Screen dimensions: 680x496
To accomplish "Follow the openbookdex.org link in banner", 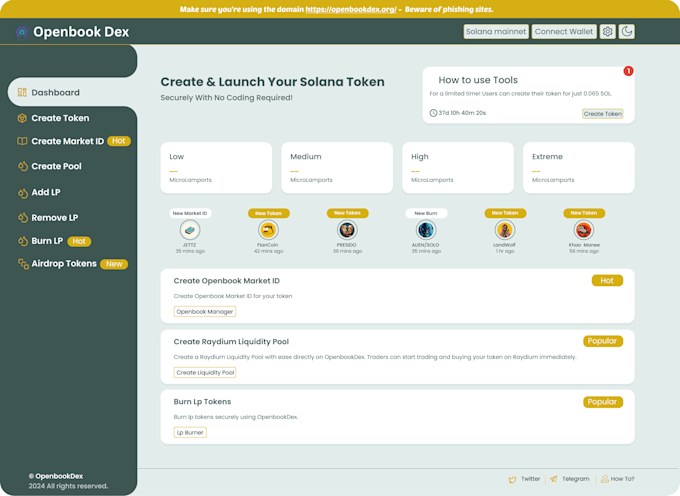I will pyautogui.click(x=351, y=9).
